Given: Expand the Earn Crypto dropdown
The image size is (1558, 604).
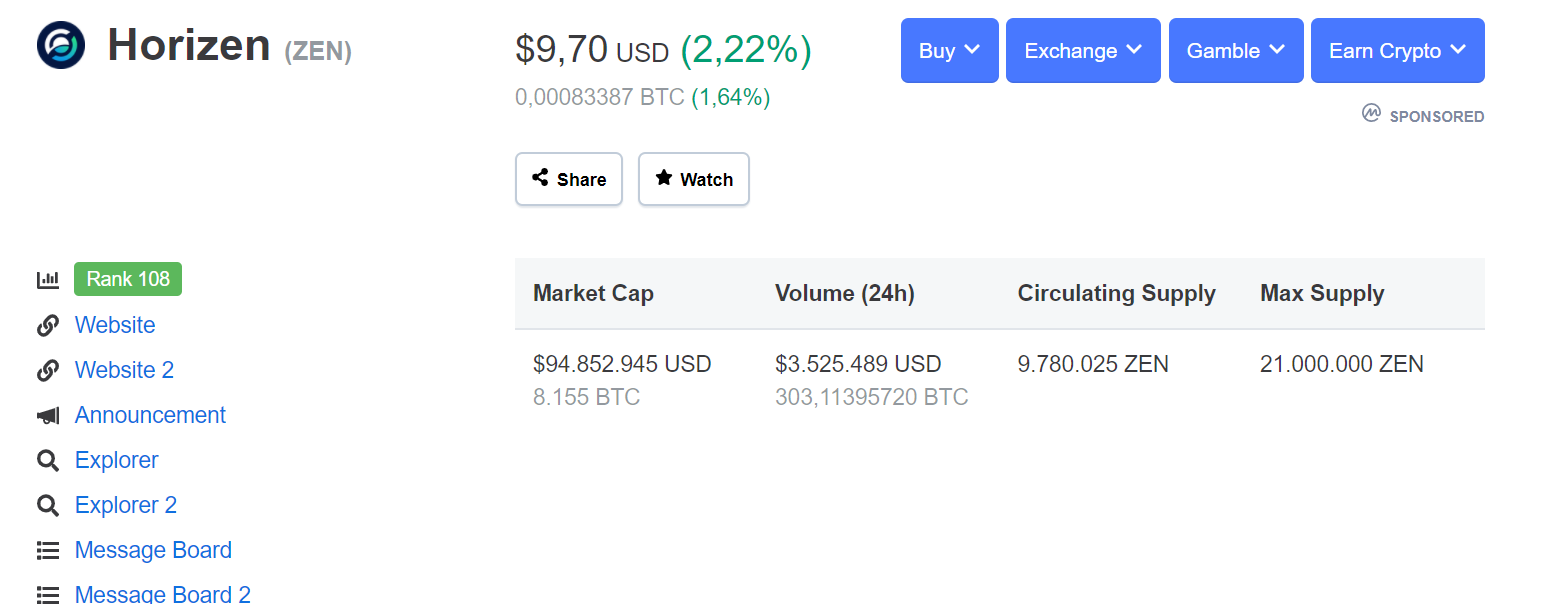Looking at the screenshot, I should click(x=1397, y=51).
